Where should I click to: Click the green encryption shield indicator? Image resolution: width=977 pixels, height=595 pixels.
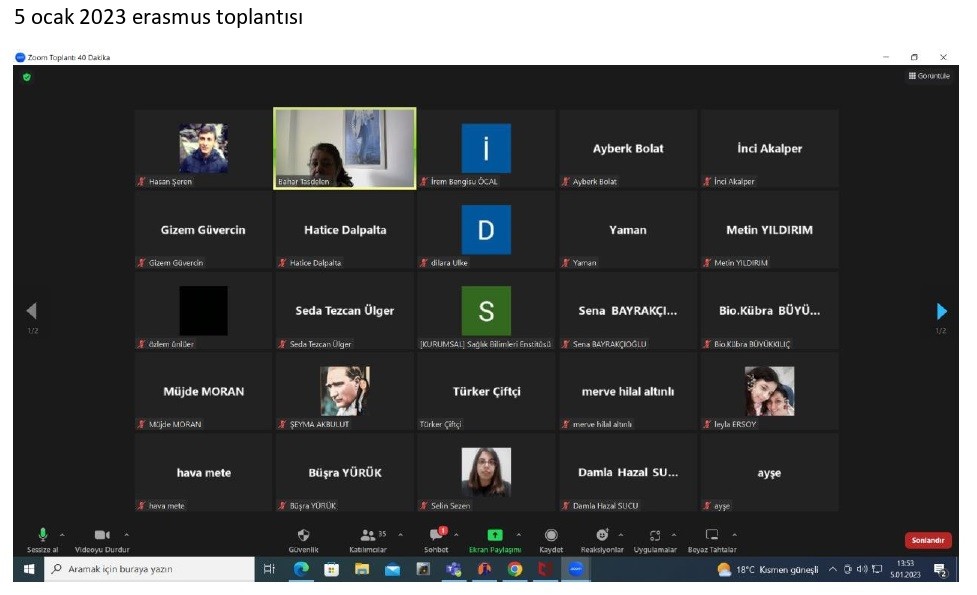tap(26, 77)
